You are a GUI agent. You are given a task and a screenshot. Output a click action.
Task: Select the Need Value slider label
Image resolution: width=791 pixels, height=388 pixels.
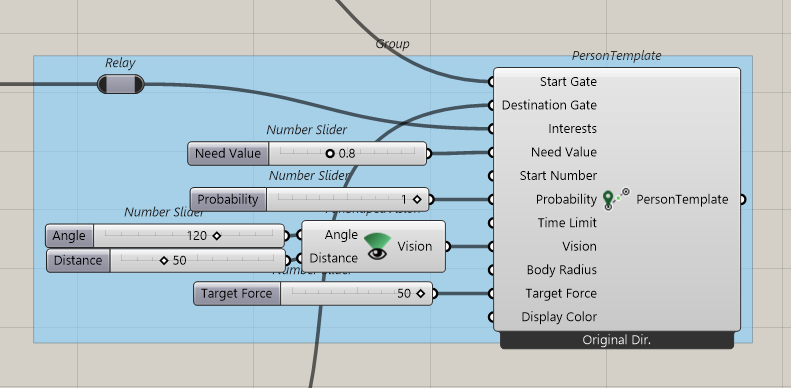coord(228,153)
